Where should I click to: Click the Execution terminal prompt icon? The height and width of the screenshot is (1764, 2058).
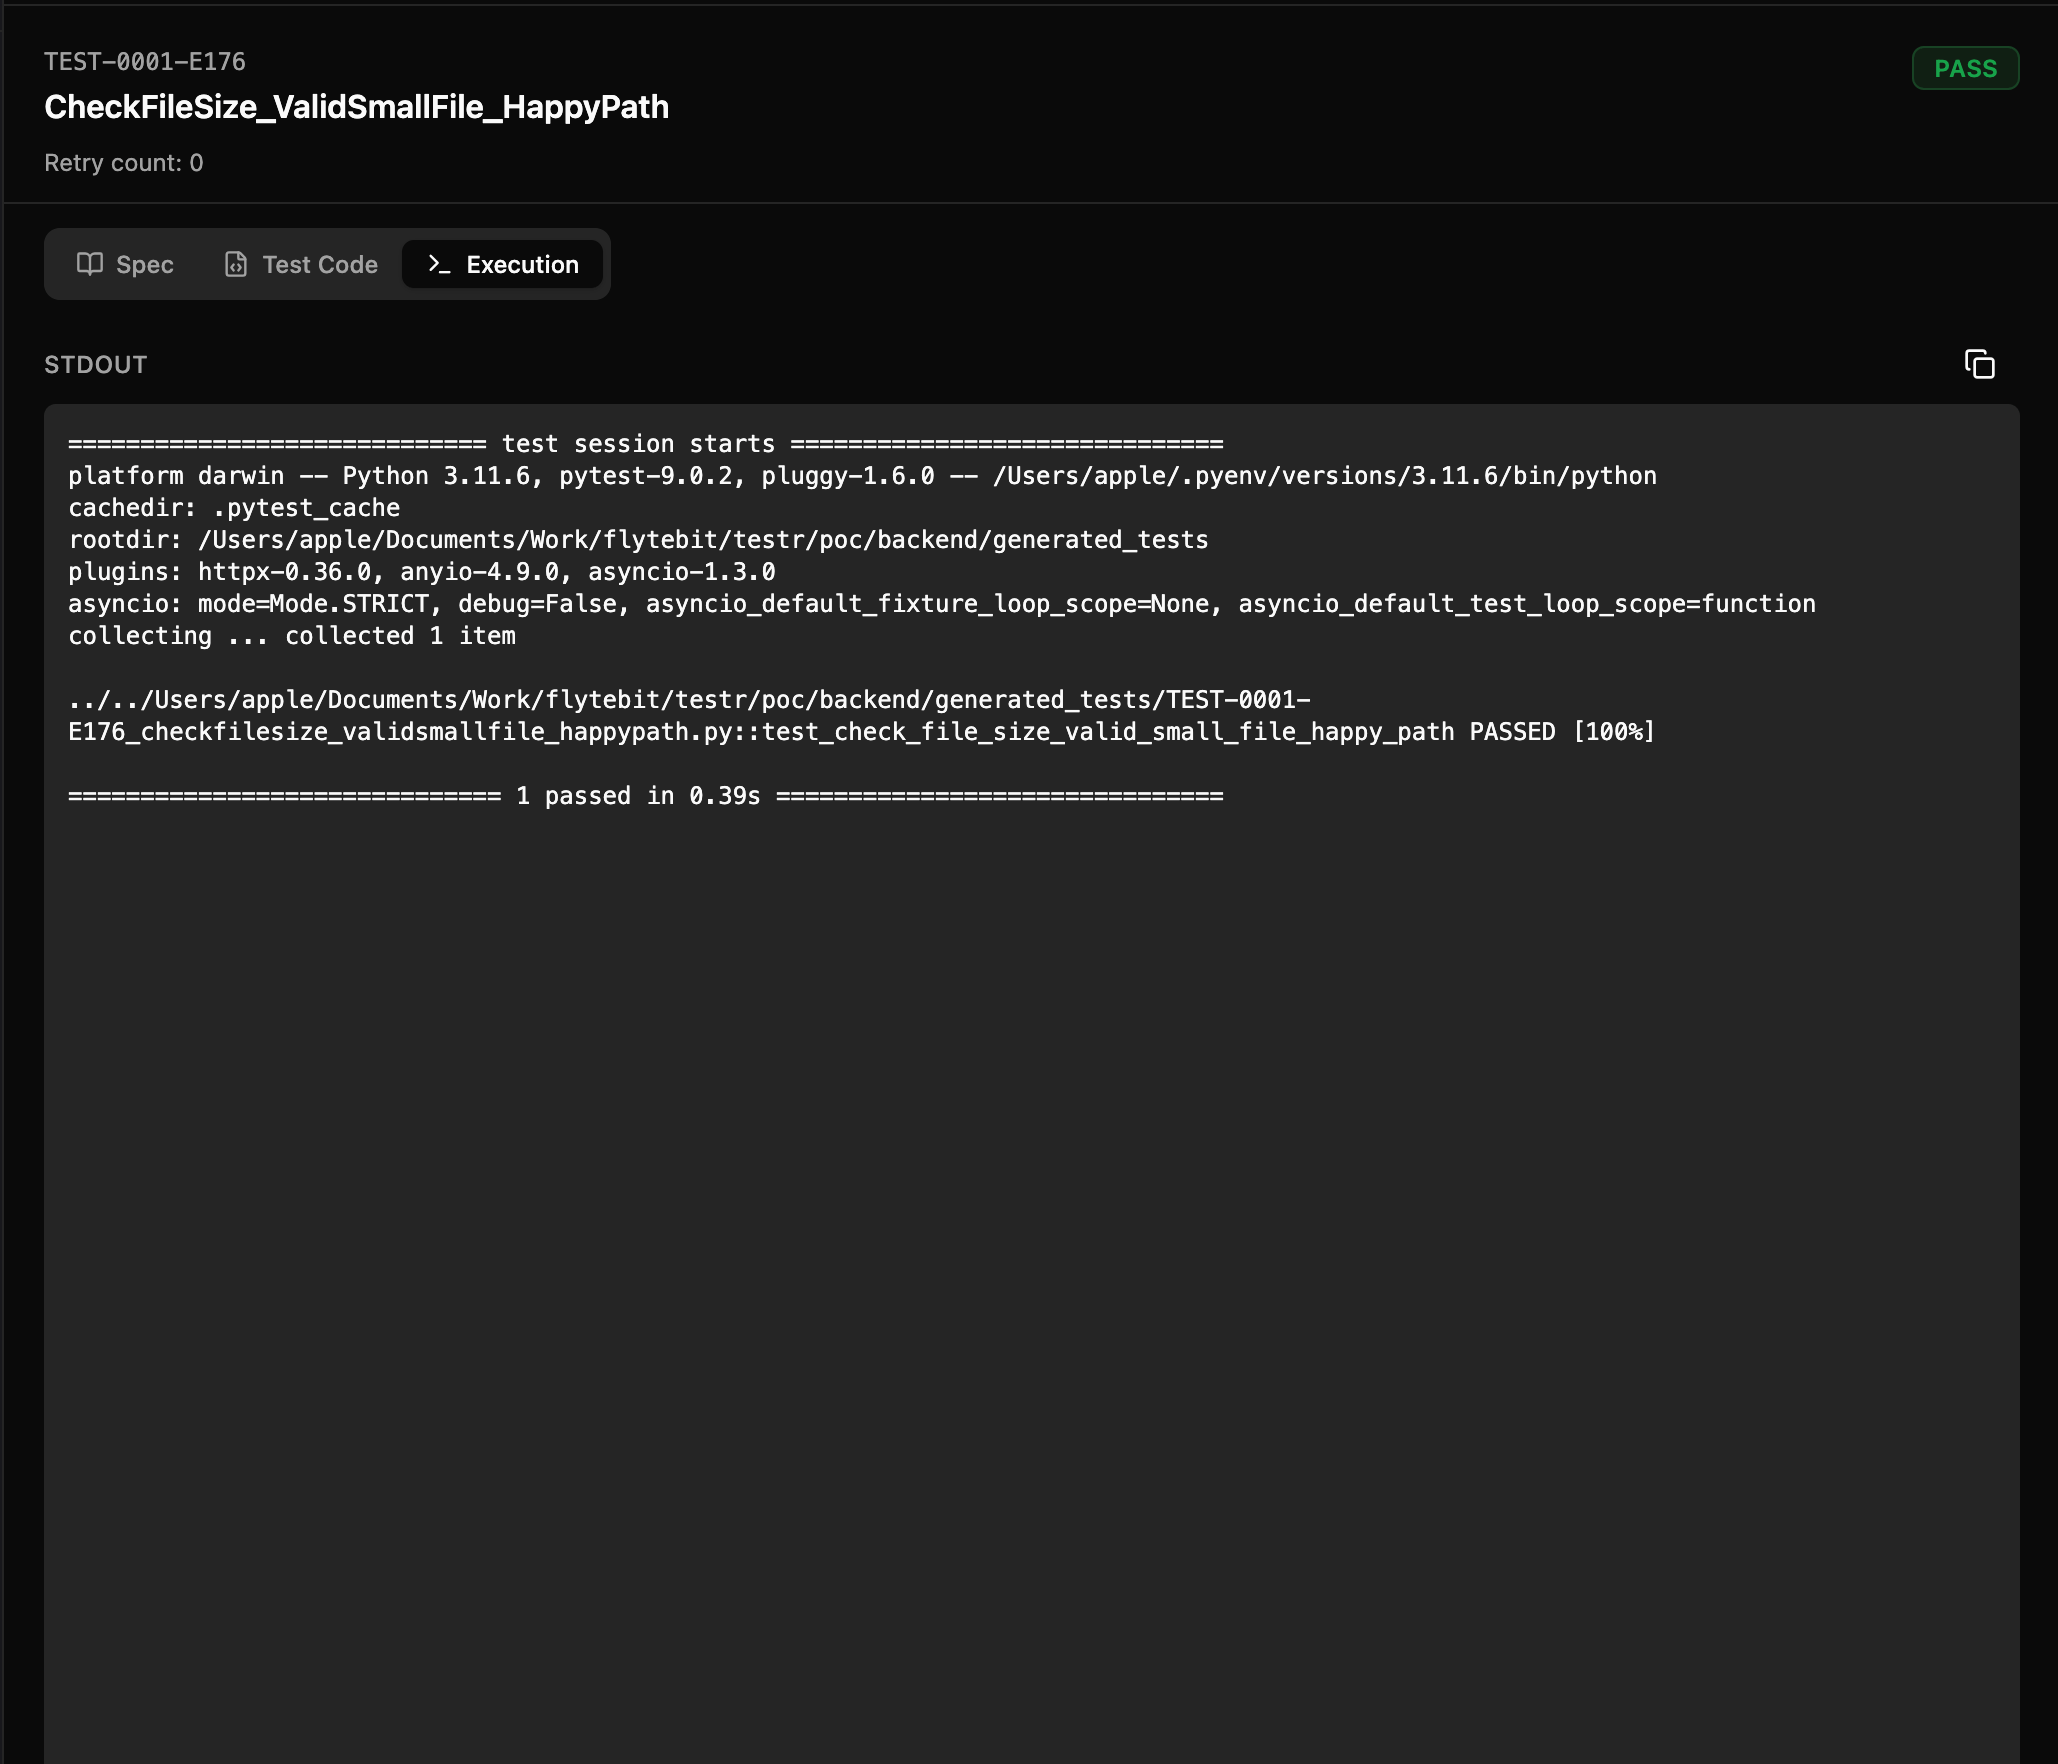click(x=439, y=264)
